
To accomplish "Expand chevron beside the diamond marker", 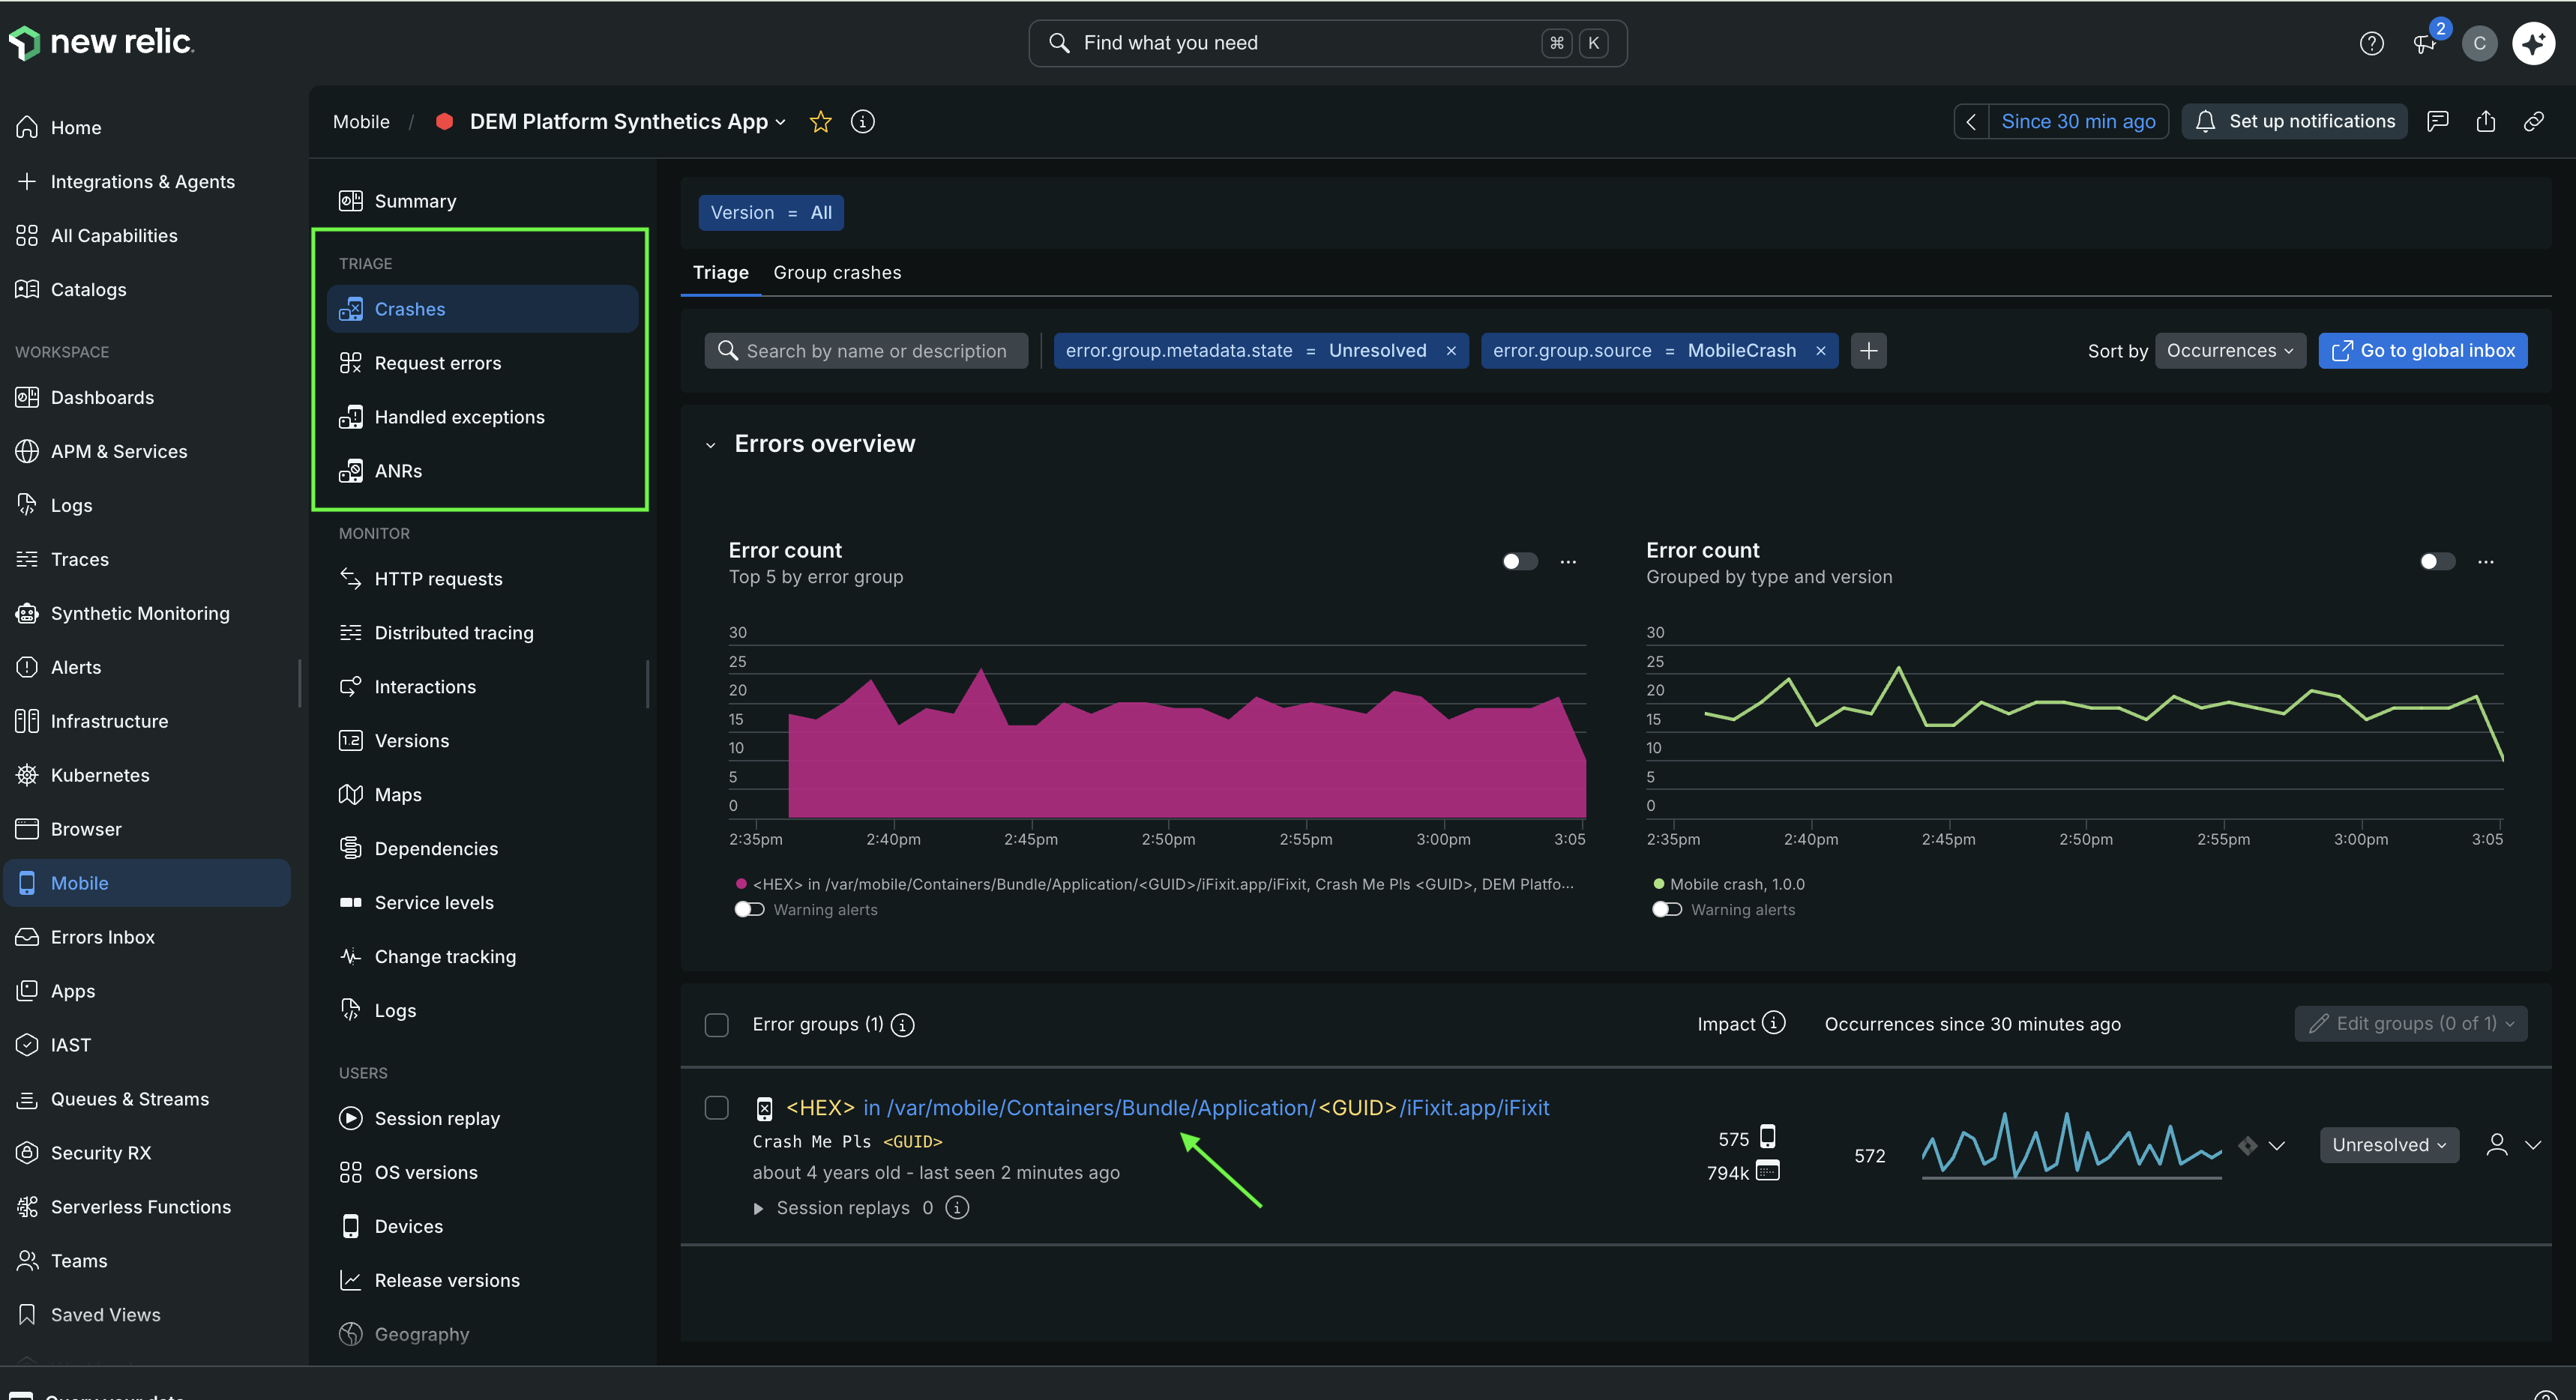I will tap(2277, 1146).
